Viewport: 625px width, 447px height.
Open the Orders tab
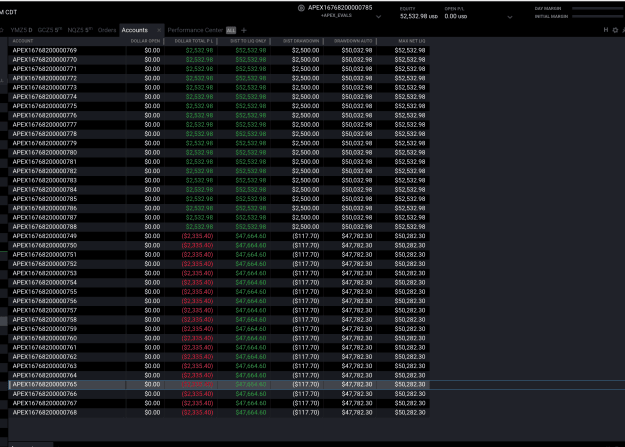(107, 30)
